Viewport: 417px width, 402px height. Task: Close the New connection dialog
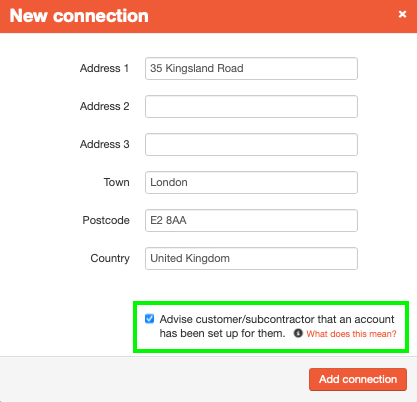402,14
